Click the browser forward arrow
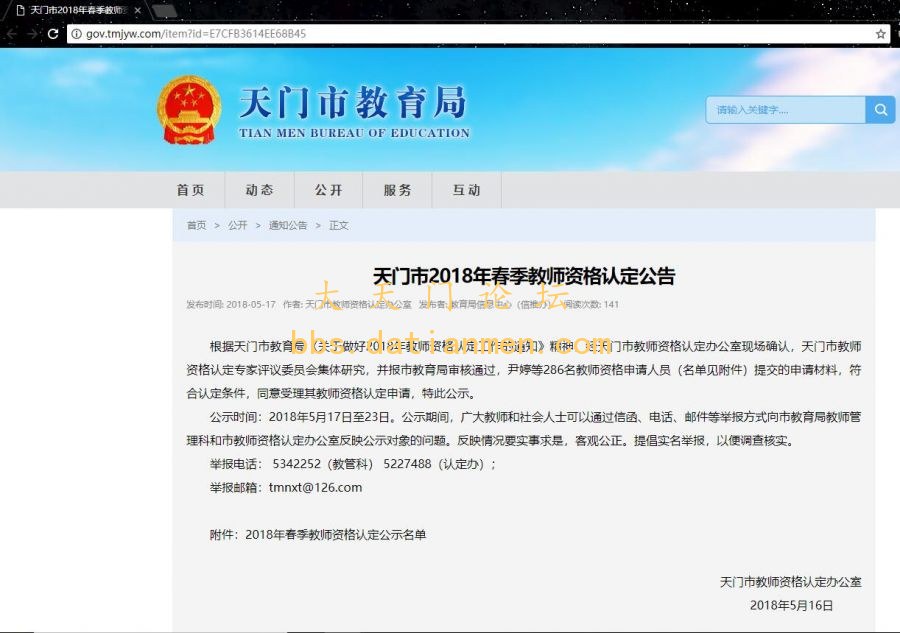The width and height of the screenshot is (900, 633). tap(32, 34)
